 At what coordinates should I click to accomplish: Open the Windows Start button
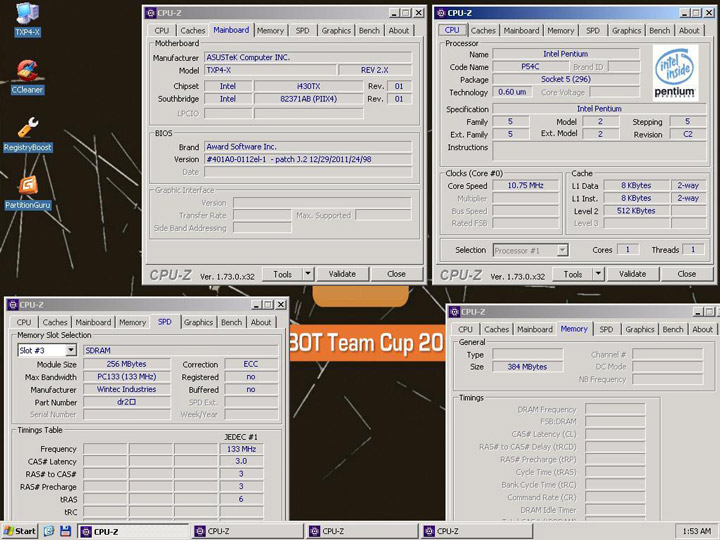coord(19,531)
